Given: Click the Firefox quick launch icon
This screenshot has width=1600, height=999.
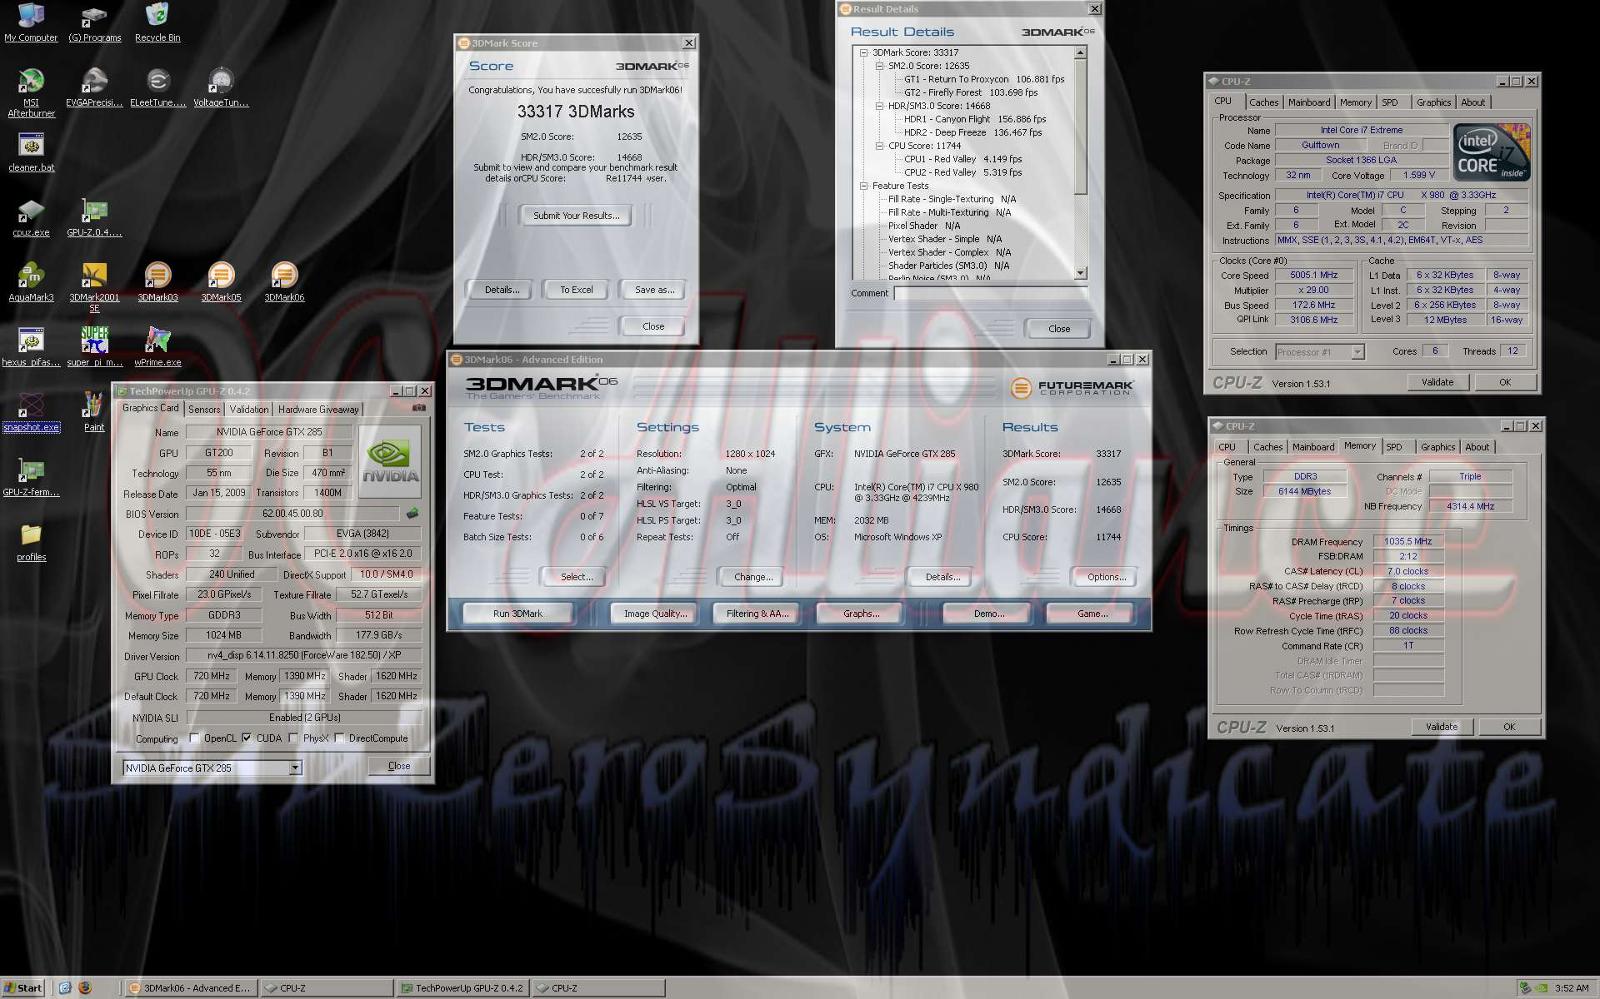Looking at the screenshot, I should tap(85, 988).
